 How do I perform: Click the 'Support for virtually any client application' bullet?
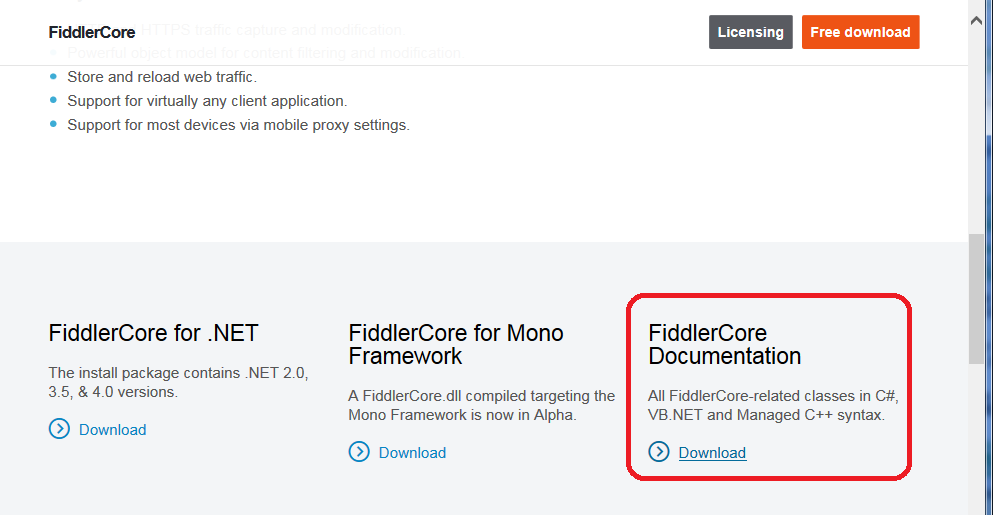[x=207, y=101]
